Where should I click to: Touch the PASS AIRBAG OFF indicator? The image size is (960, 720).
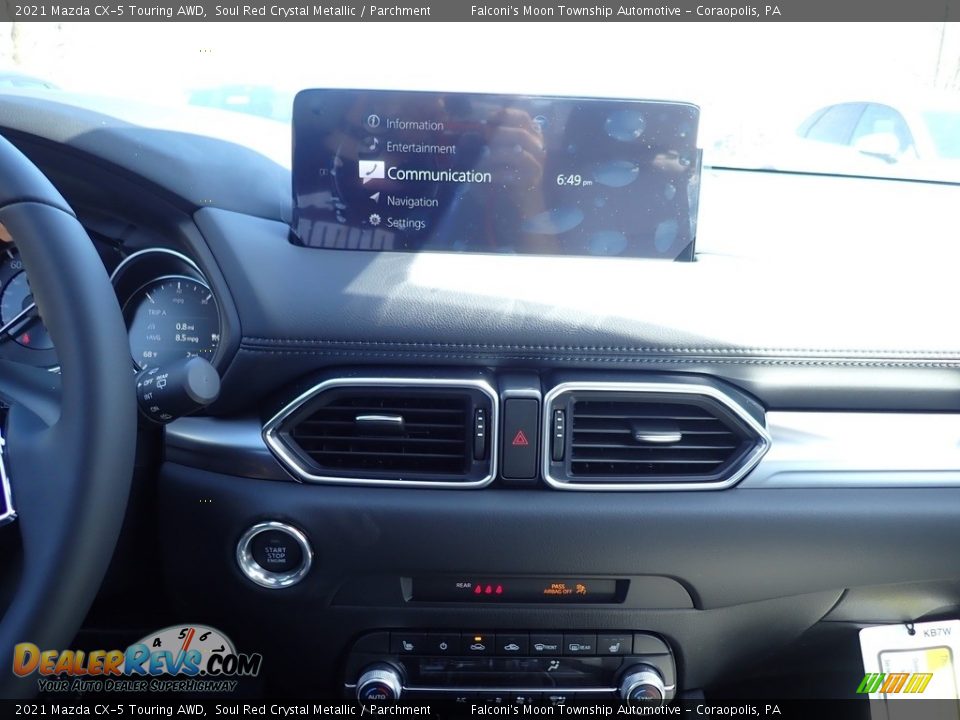[564, 589]
